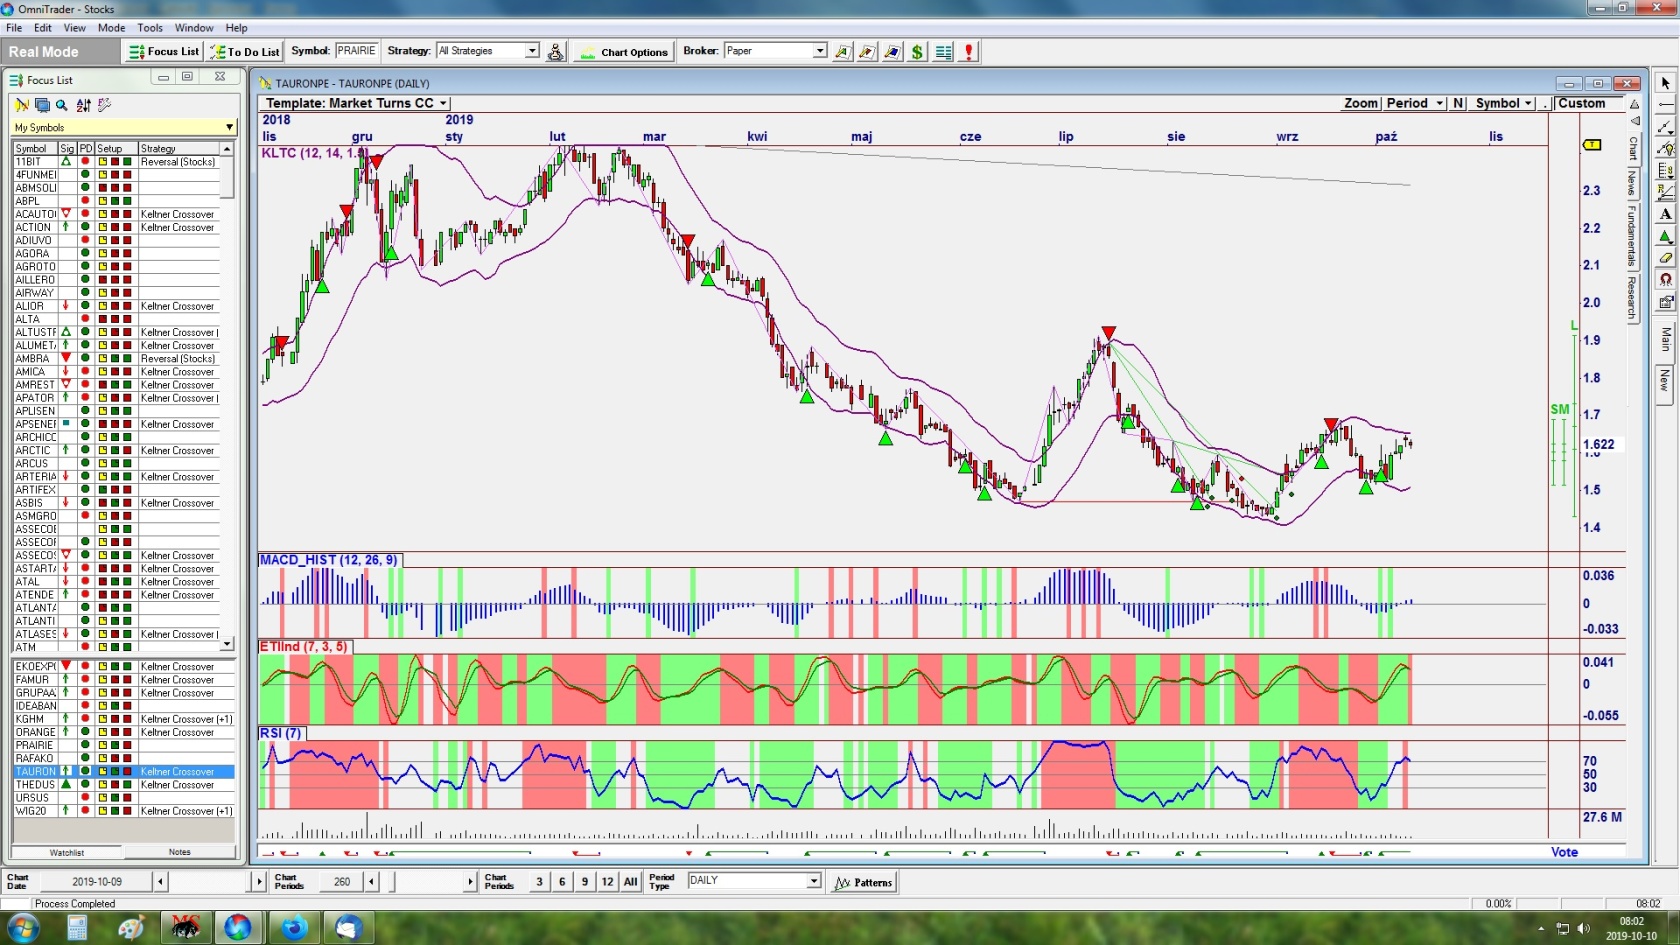
Task: Open the File menu
Action: point(14,28)
